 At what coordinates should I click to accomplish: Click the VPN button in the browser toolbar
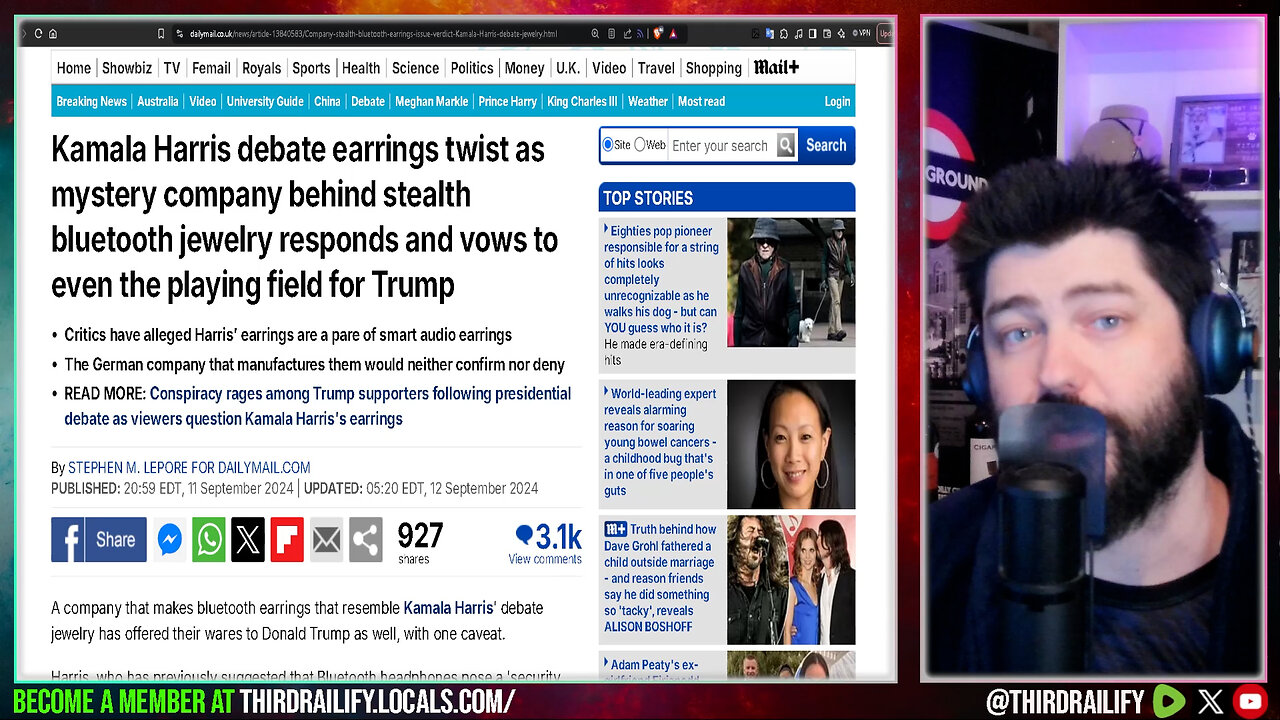(860, 34)
